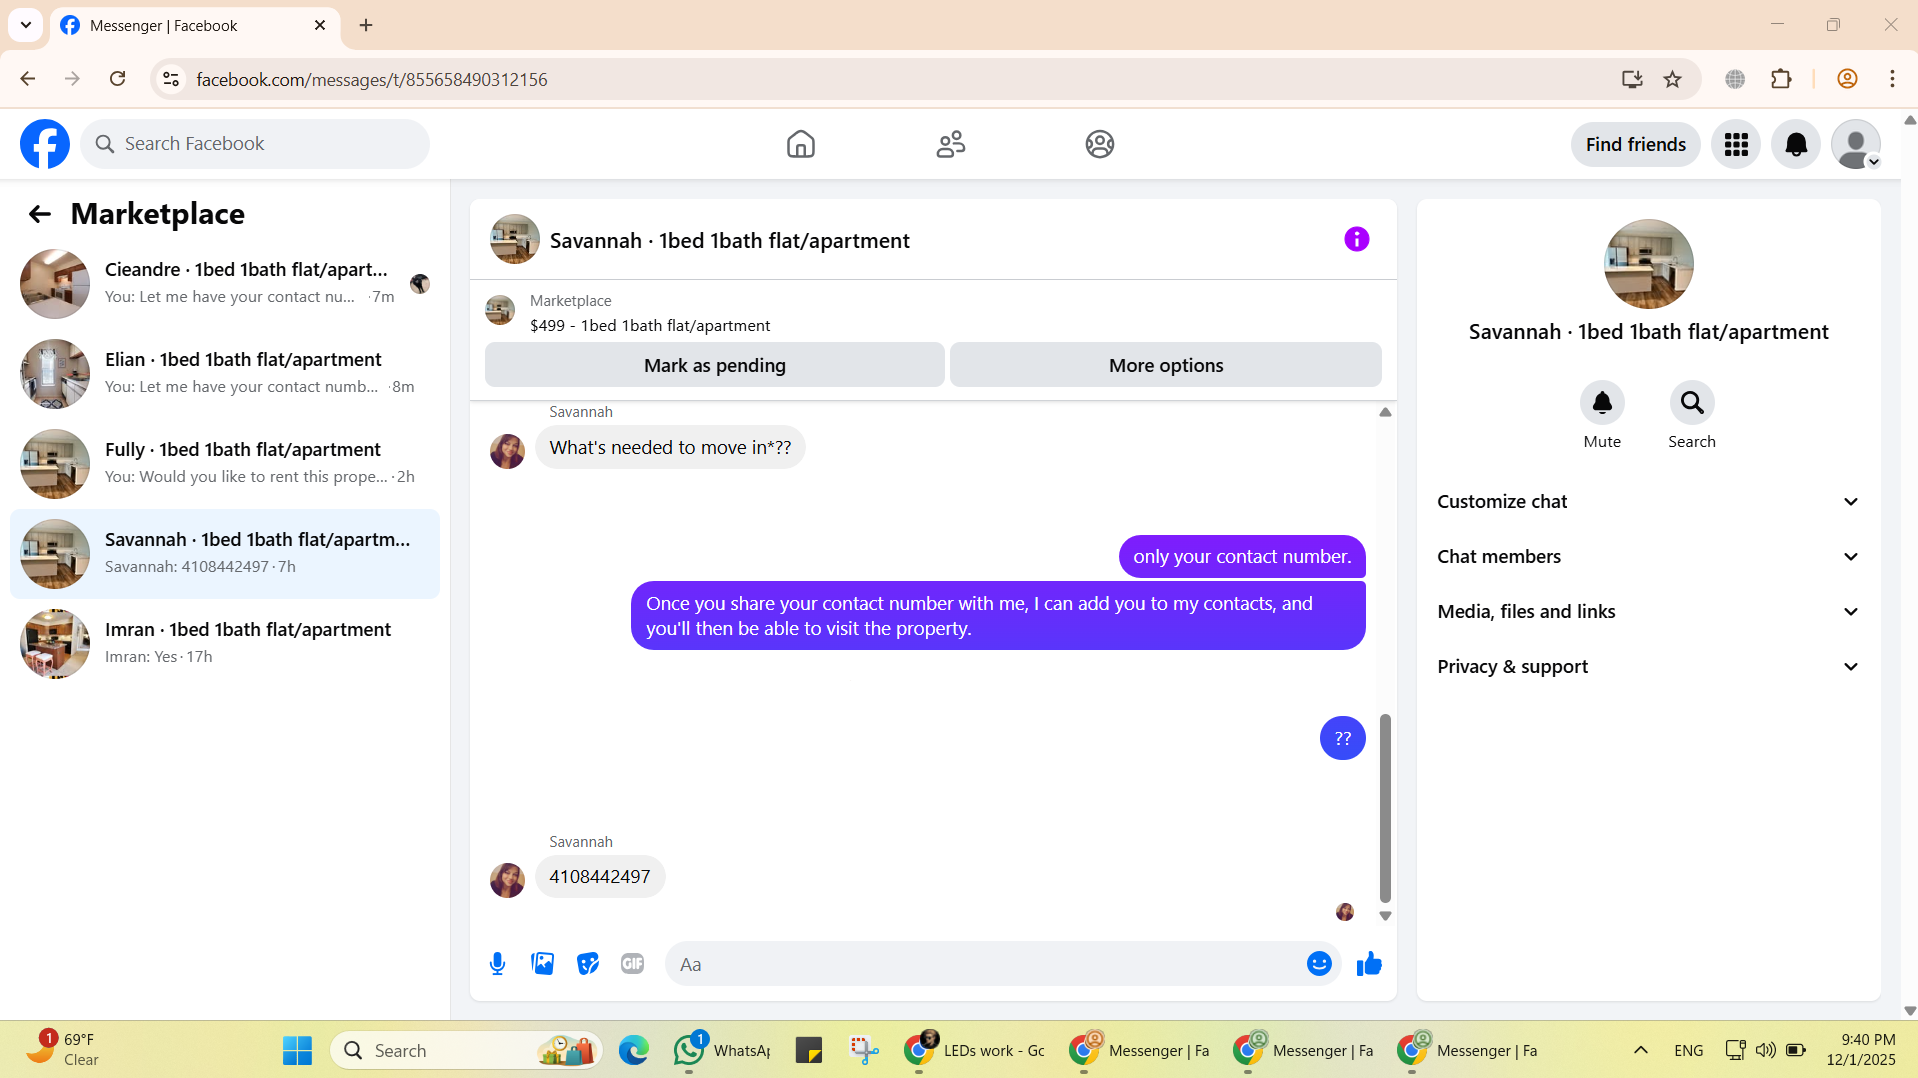Open Sticky Notes taskbar icon
This screenshot has height=1078, width=1918.
(808, 1050)
